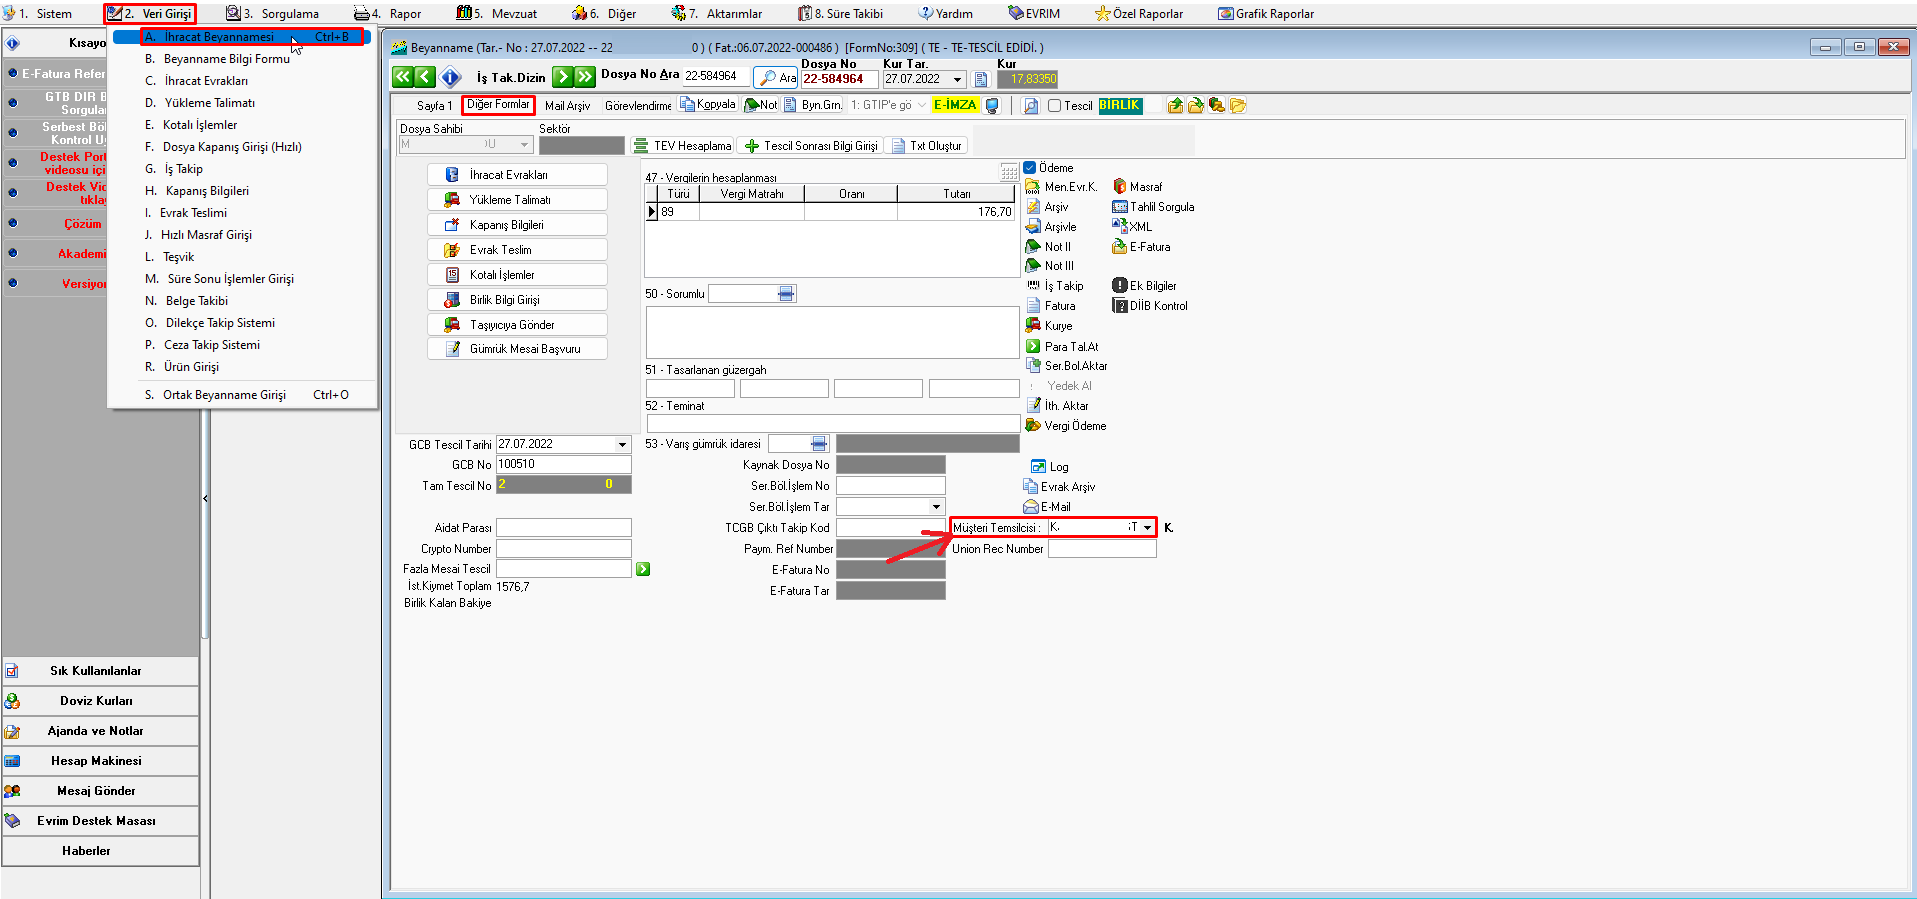Viewport: 1917px width, 899px height.
Task: Expand the GCB Tescil Tarihi date dropdown
Action: [x=622, y=445]
